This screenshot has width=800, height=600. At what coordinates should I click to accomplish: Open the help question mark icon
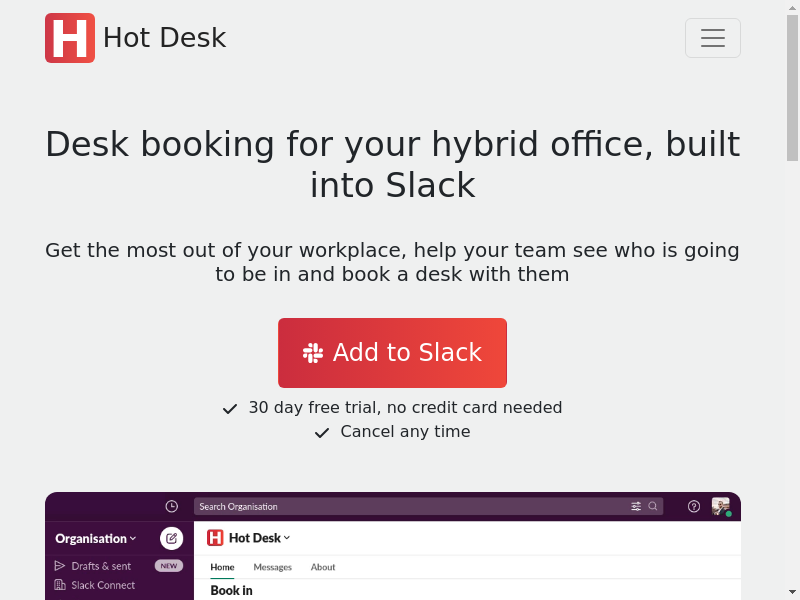(x=694, y=507)
